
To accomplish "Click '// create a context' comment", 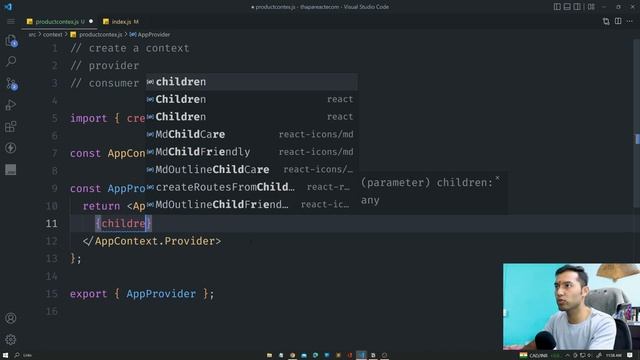I will (x=130, y=48).
